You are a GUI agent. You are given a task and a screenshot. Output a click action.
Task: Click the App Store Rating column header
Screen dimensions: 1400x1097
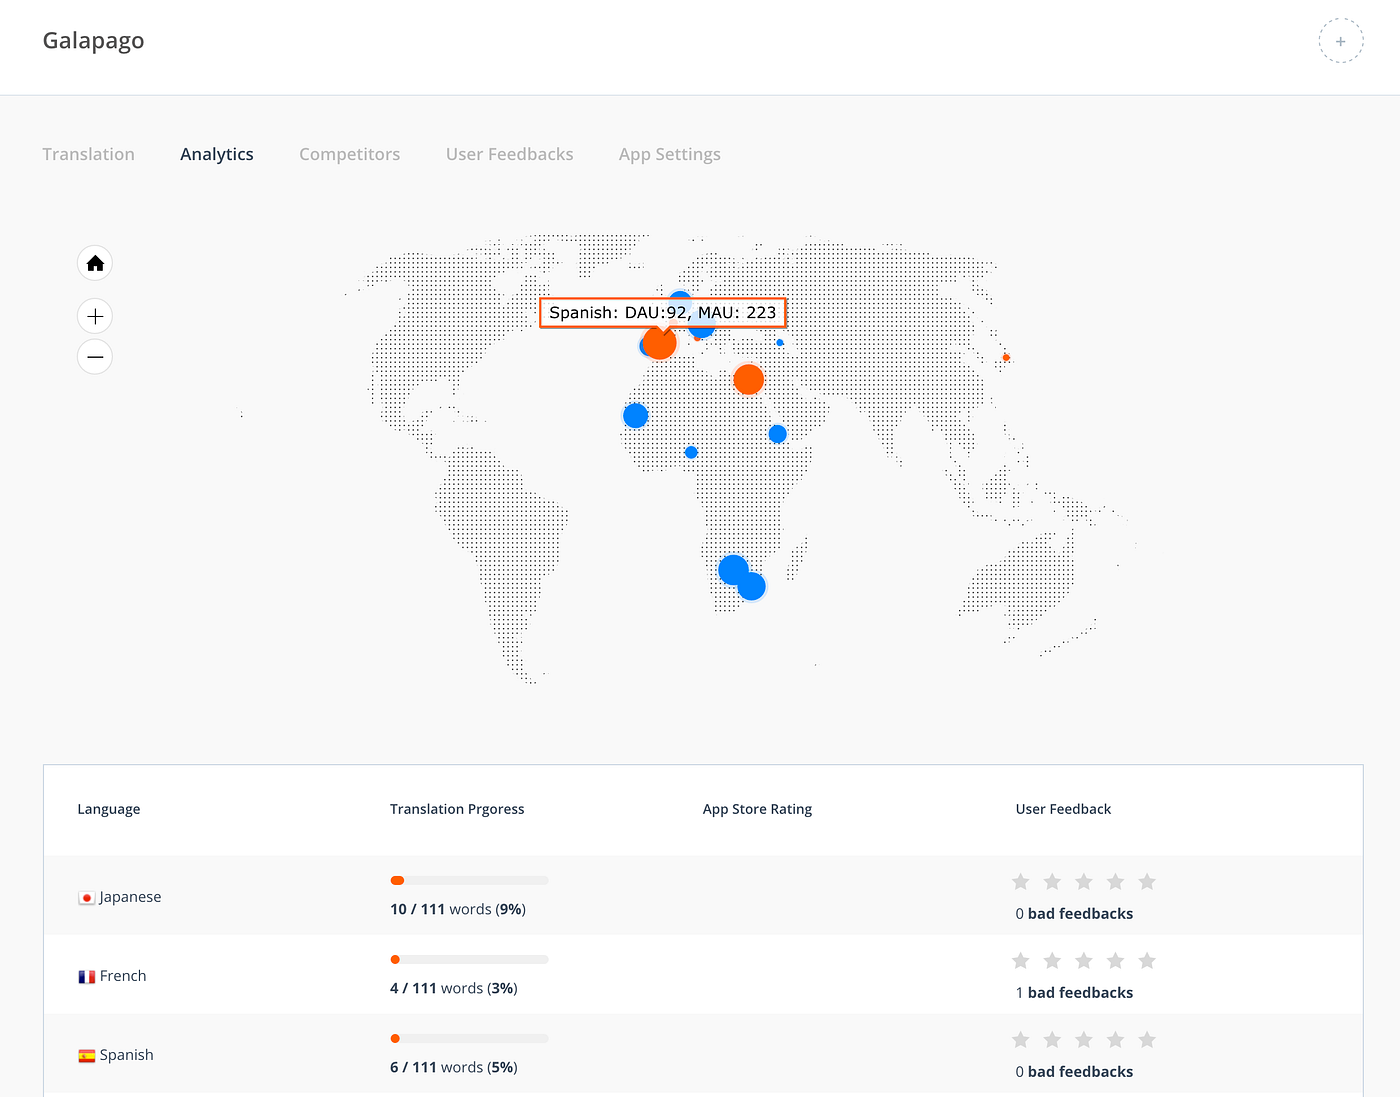point(757,809)
